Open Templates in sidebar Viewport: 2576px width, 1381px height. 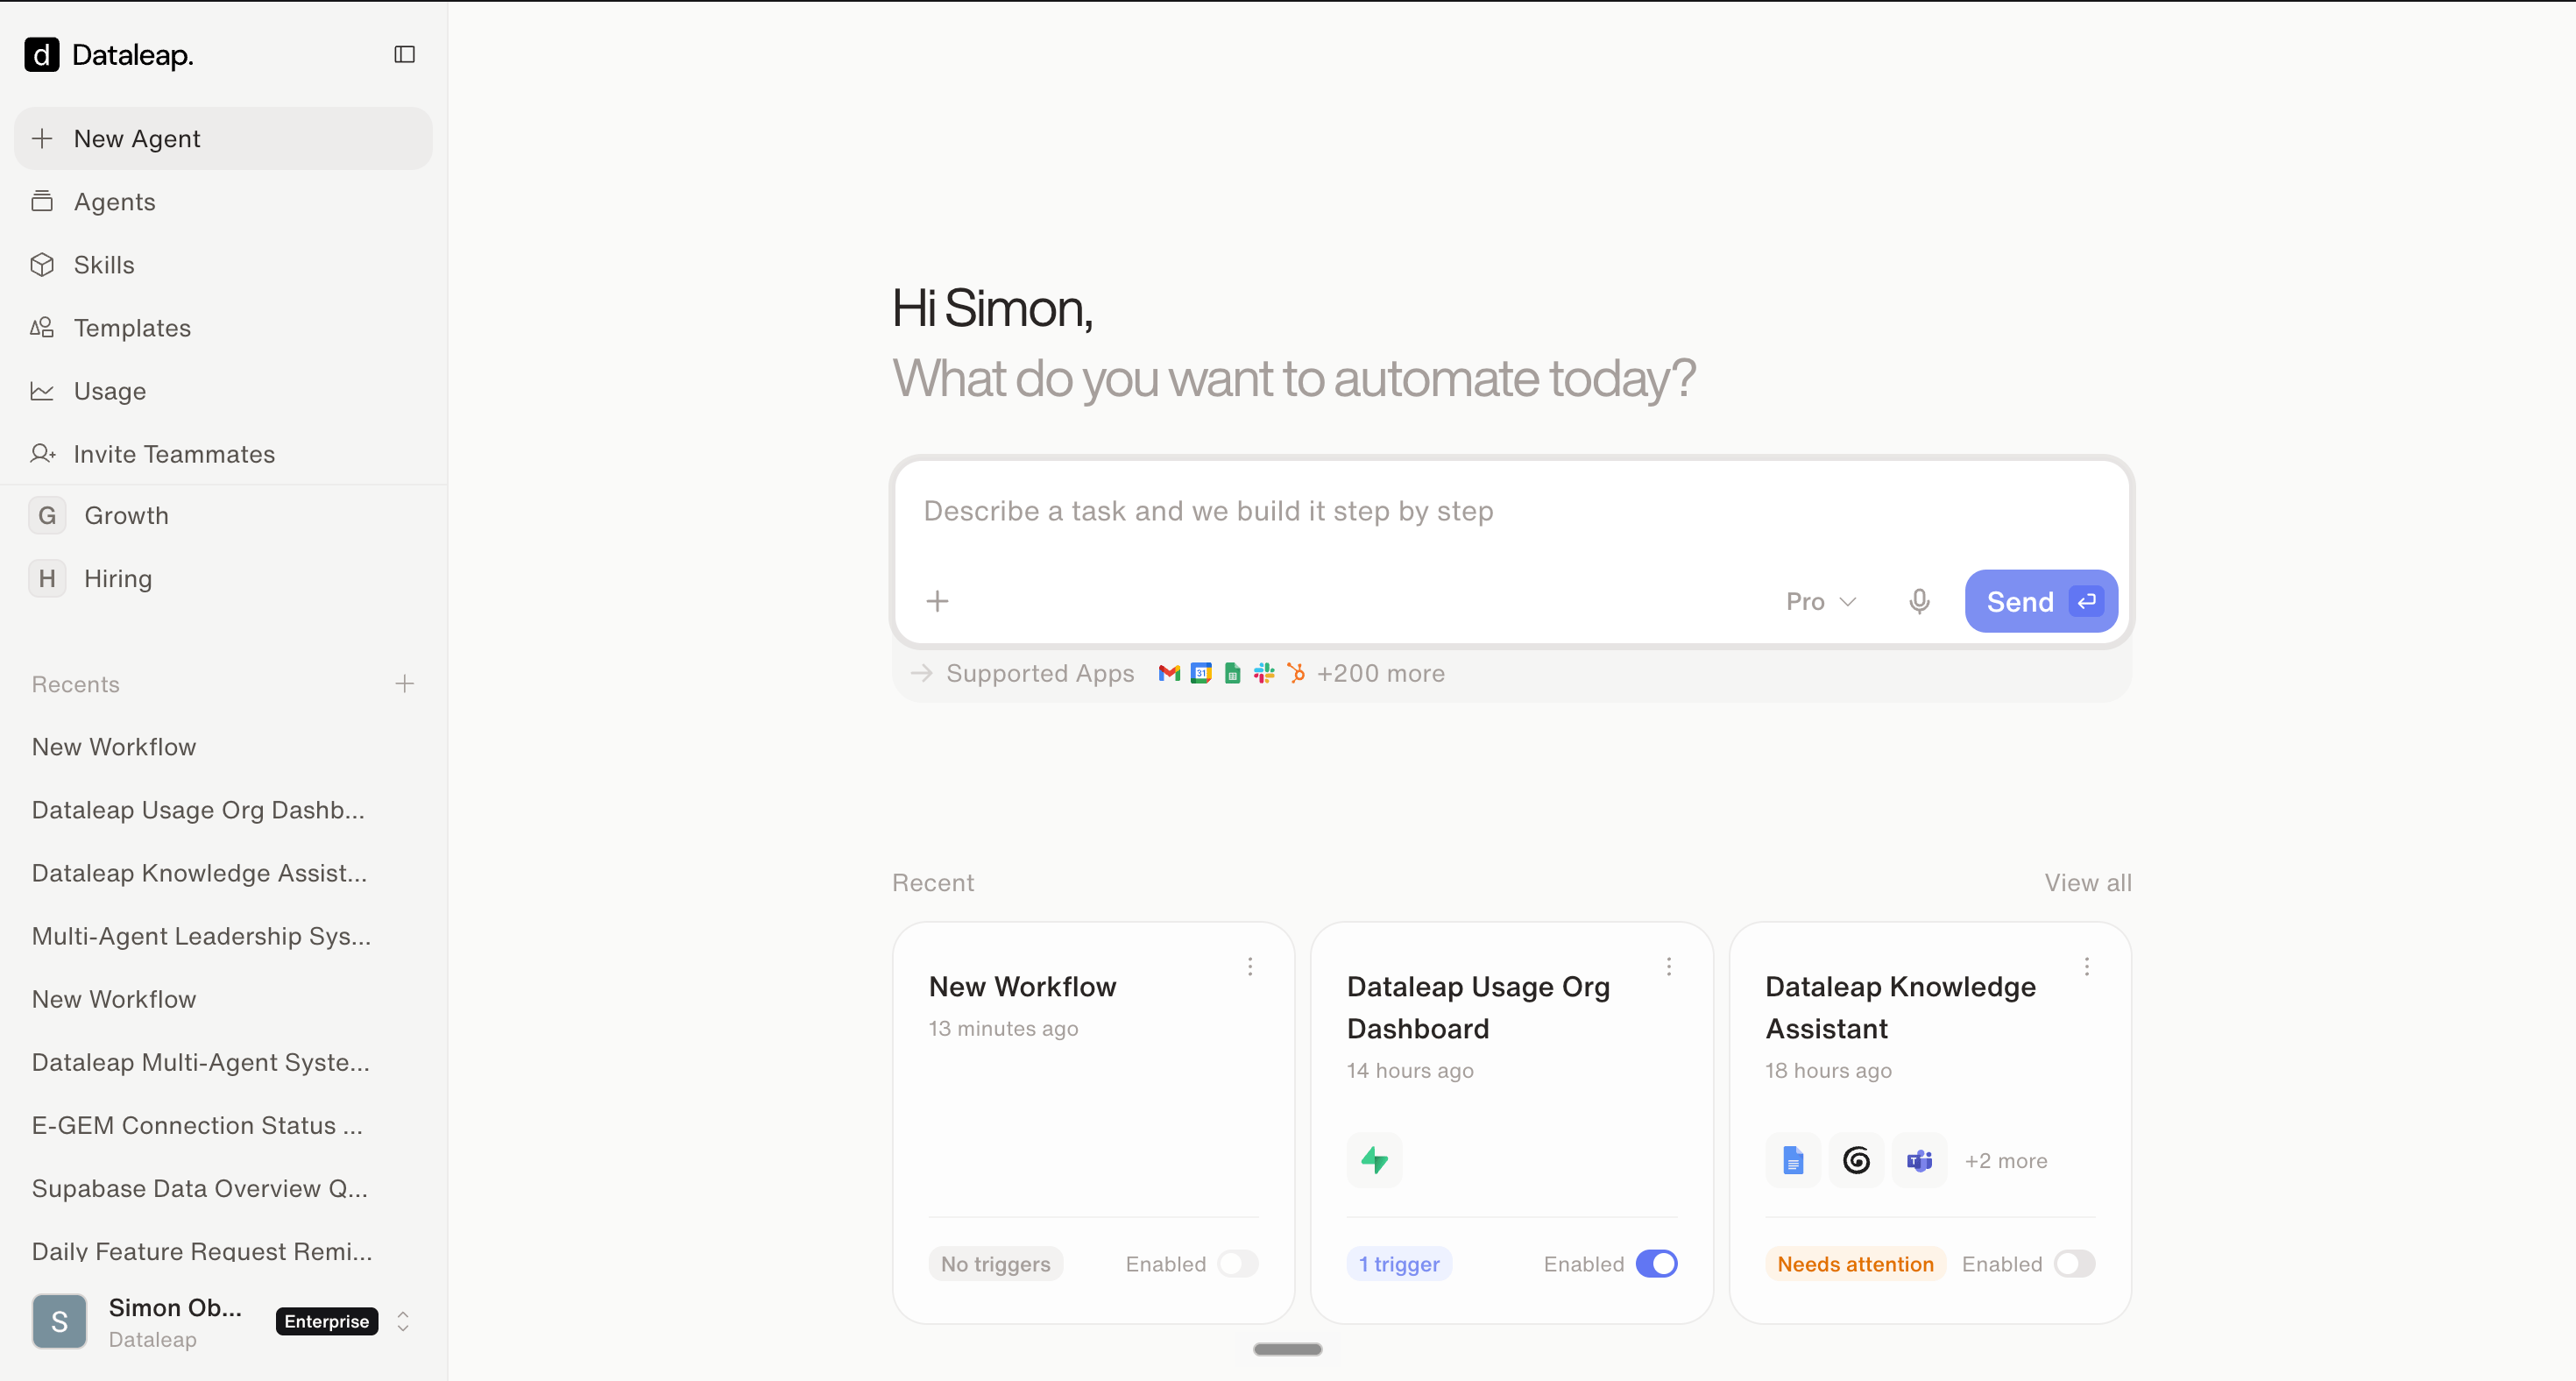[223, 327]
